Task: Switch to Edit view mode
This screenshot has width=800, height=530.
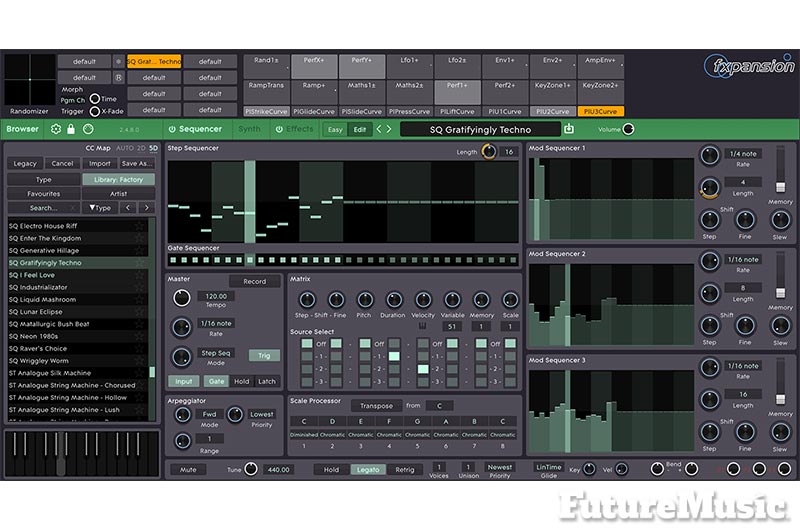Action: tap(360, 130)
